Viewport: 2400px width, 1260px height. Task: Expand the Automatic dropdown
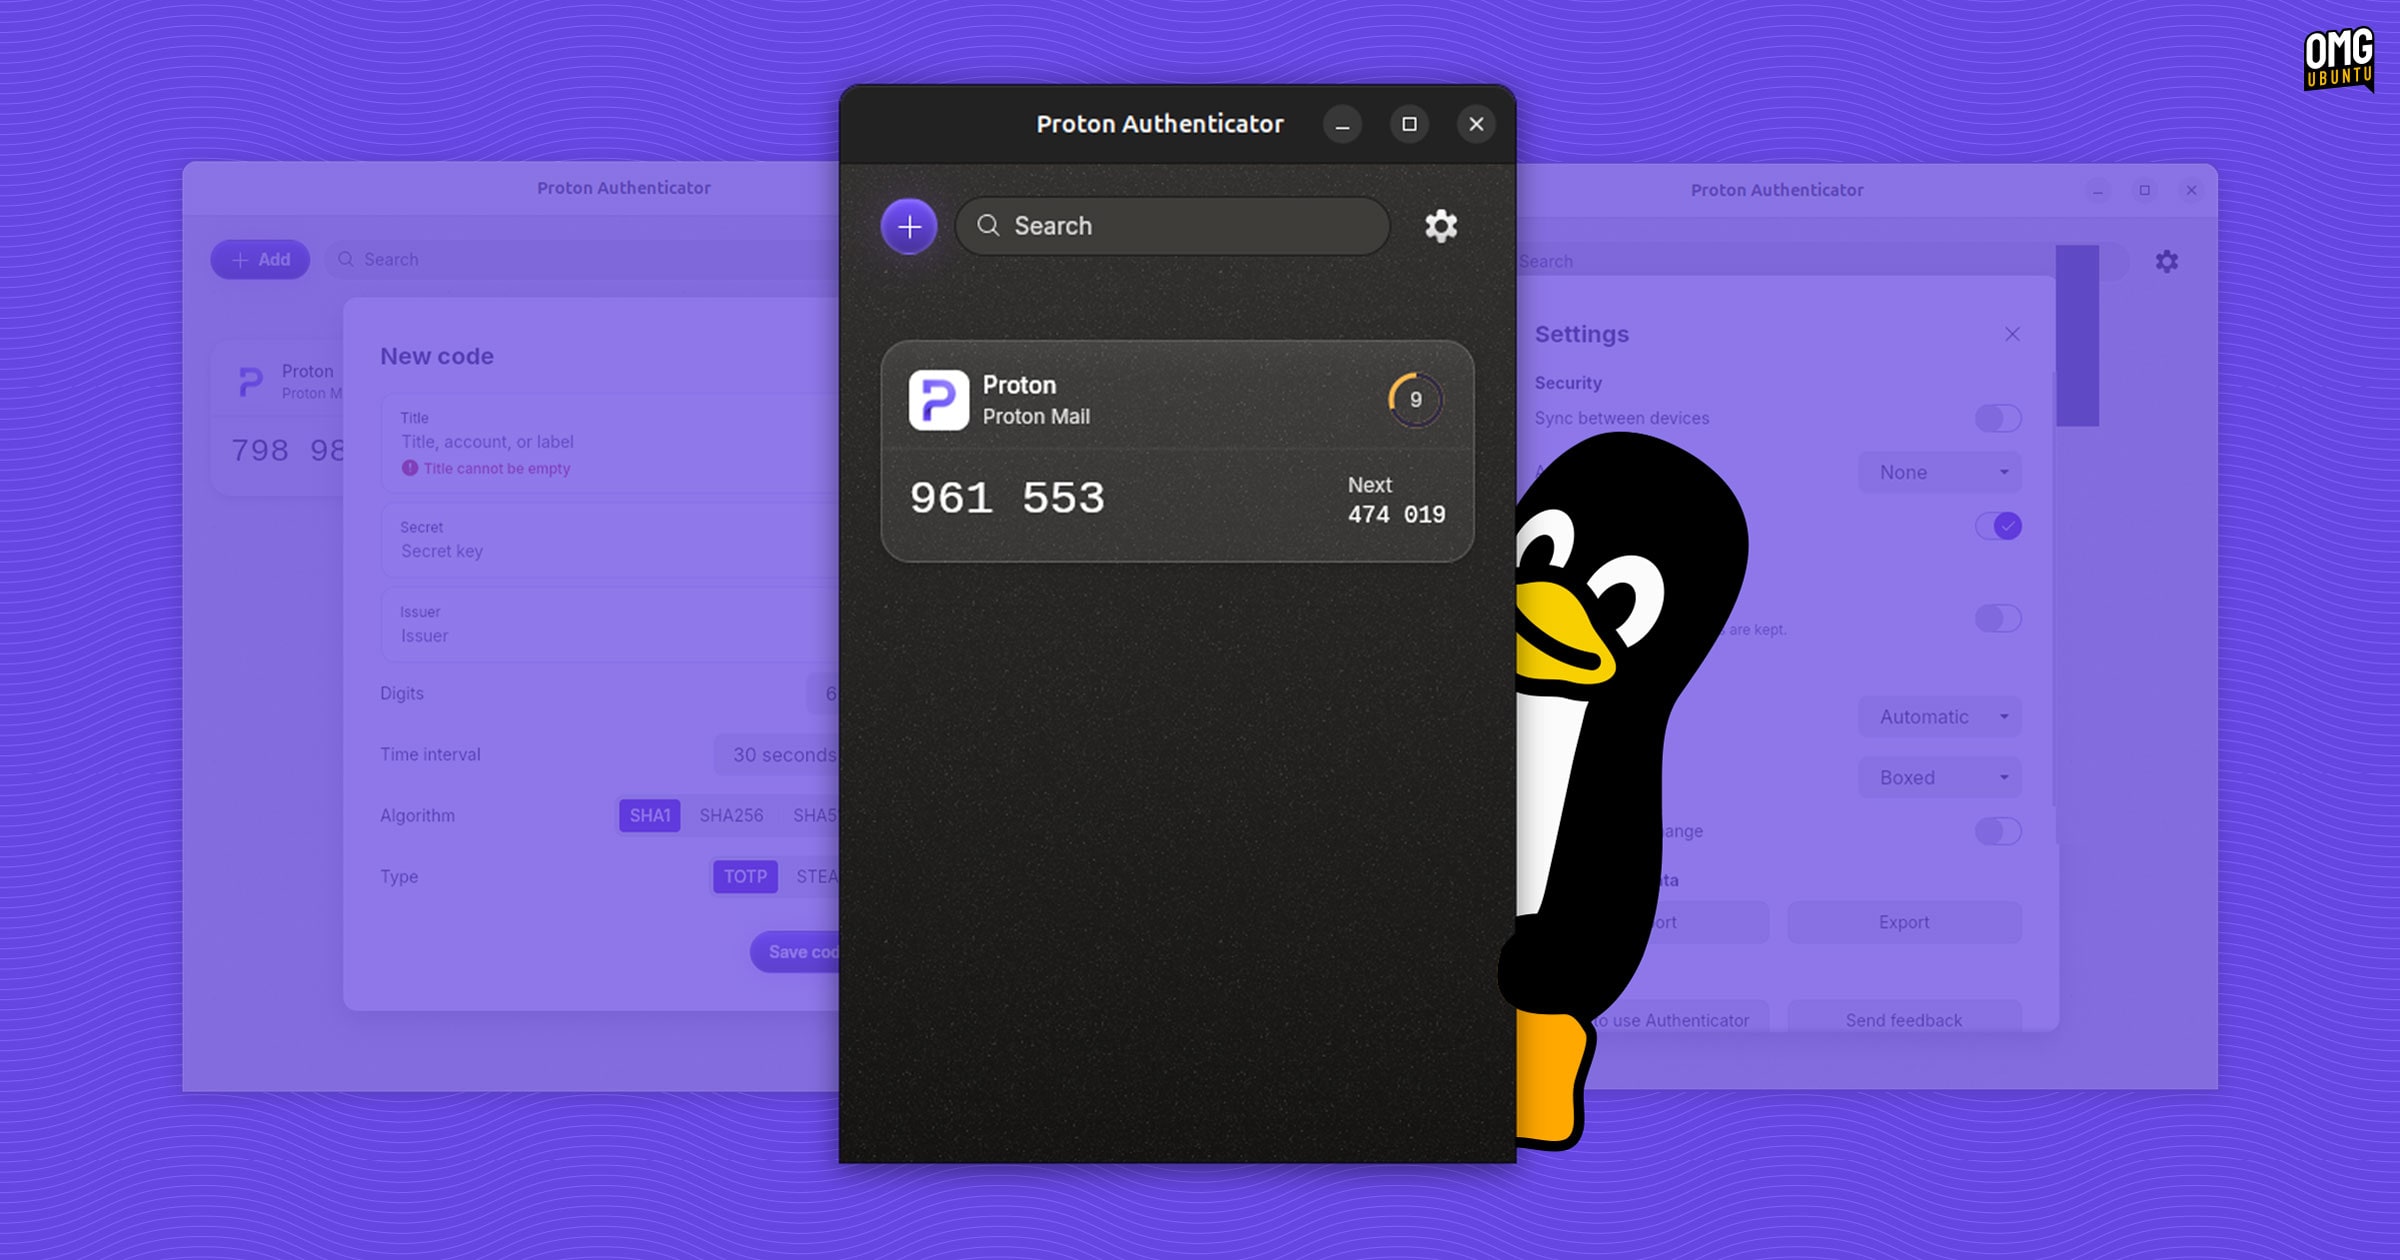tap(1939, 717)
